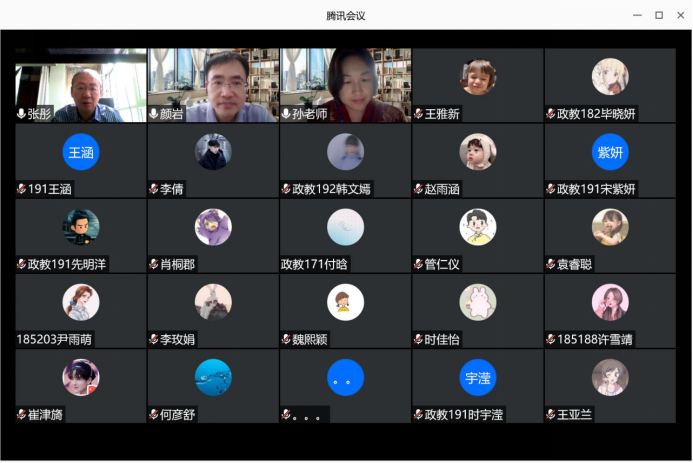This screenshot has width=693, height=463.
Task: Click the name label 政教171付晗
Action: pyautogui.click(x=314, y=264)
